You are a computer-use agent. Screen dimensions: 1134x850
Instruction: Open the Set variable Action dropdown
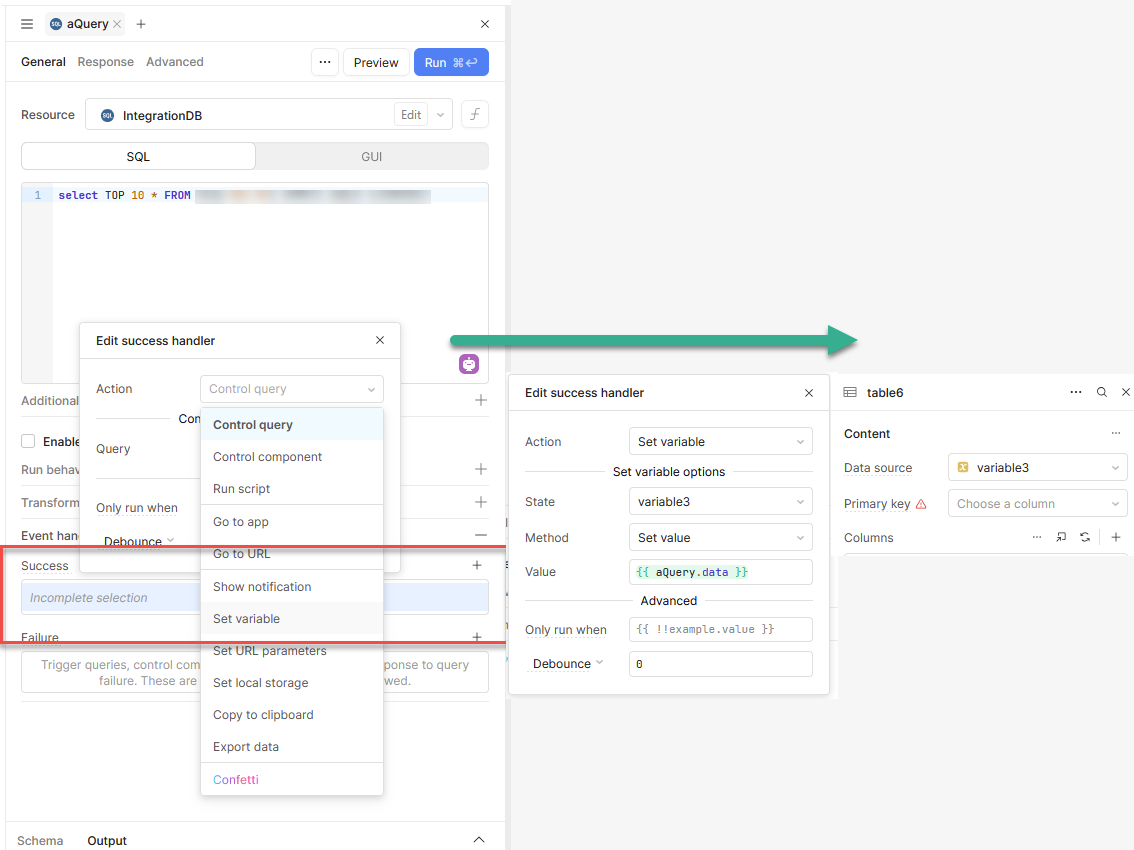tap(720, 441)
